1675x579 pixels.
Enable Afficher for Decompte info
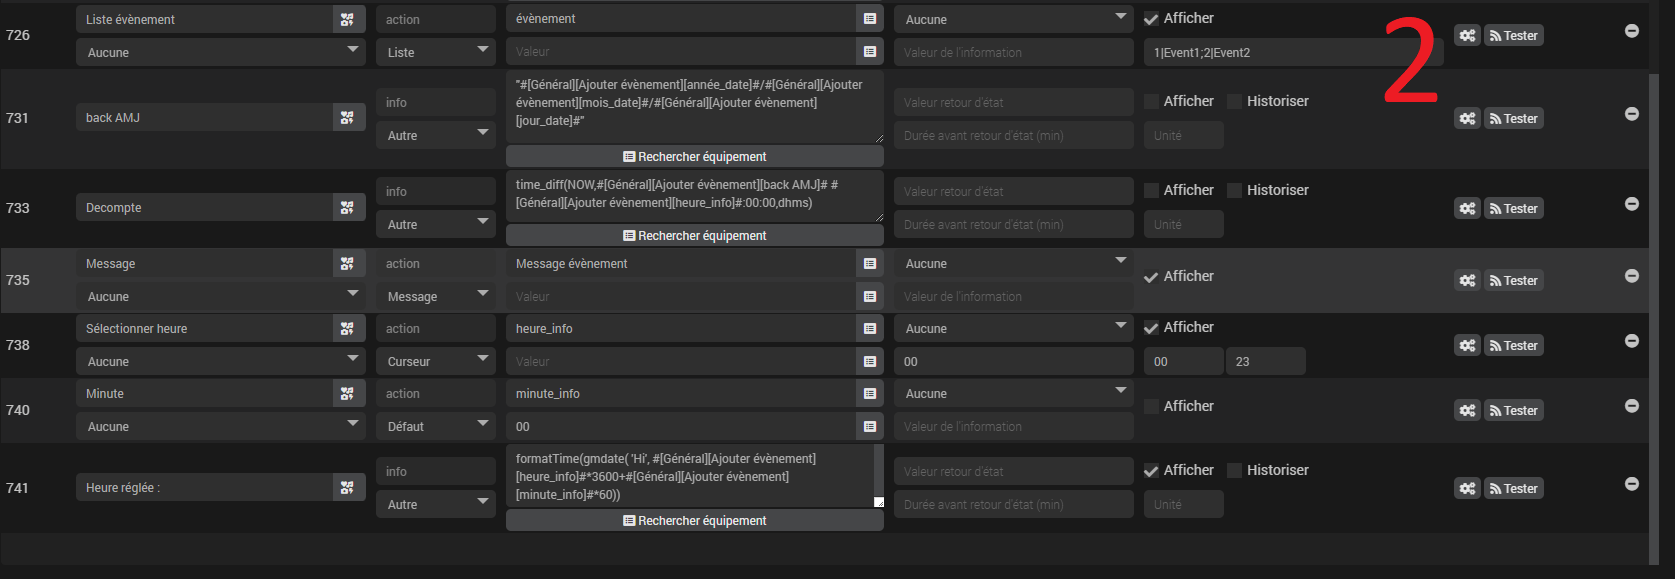[x=1151, y=190]
